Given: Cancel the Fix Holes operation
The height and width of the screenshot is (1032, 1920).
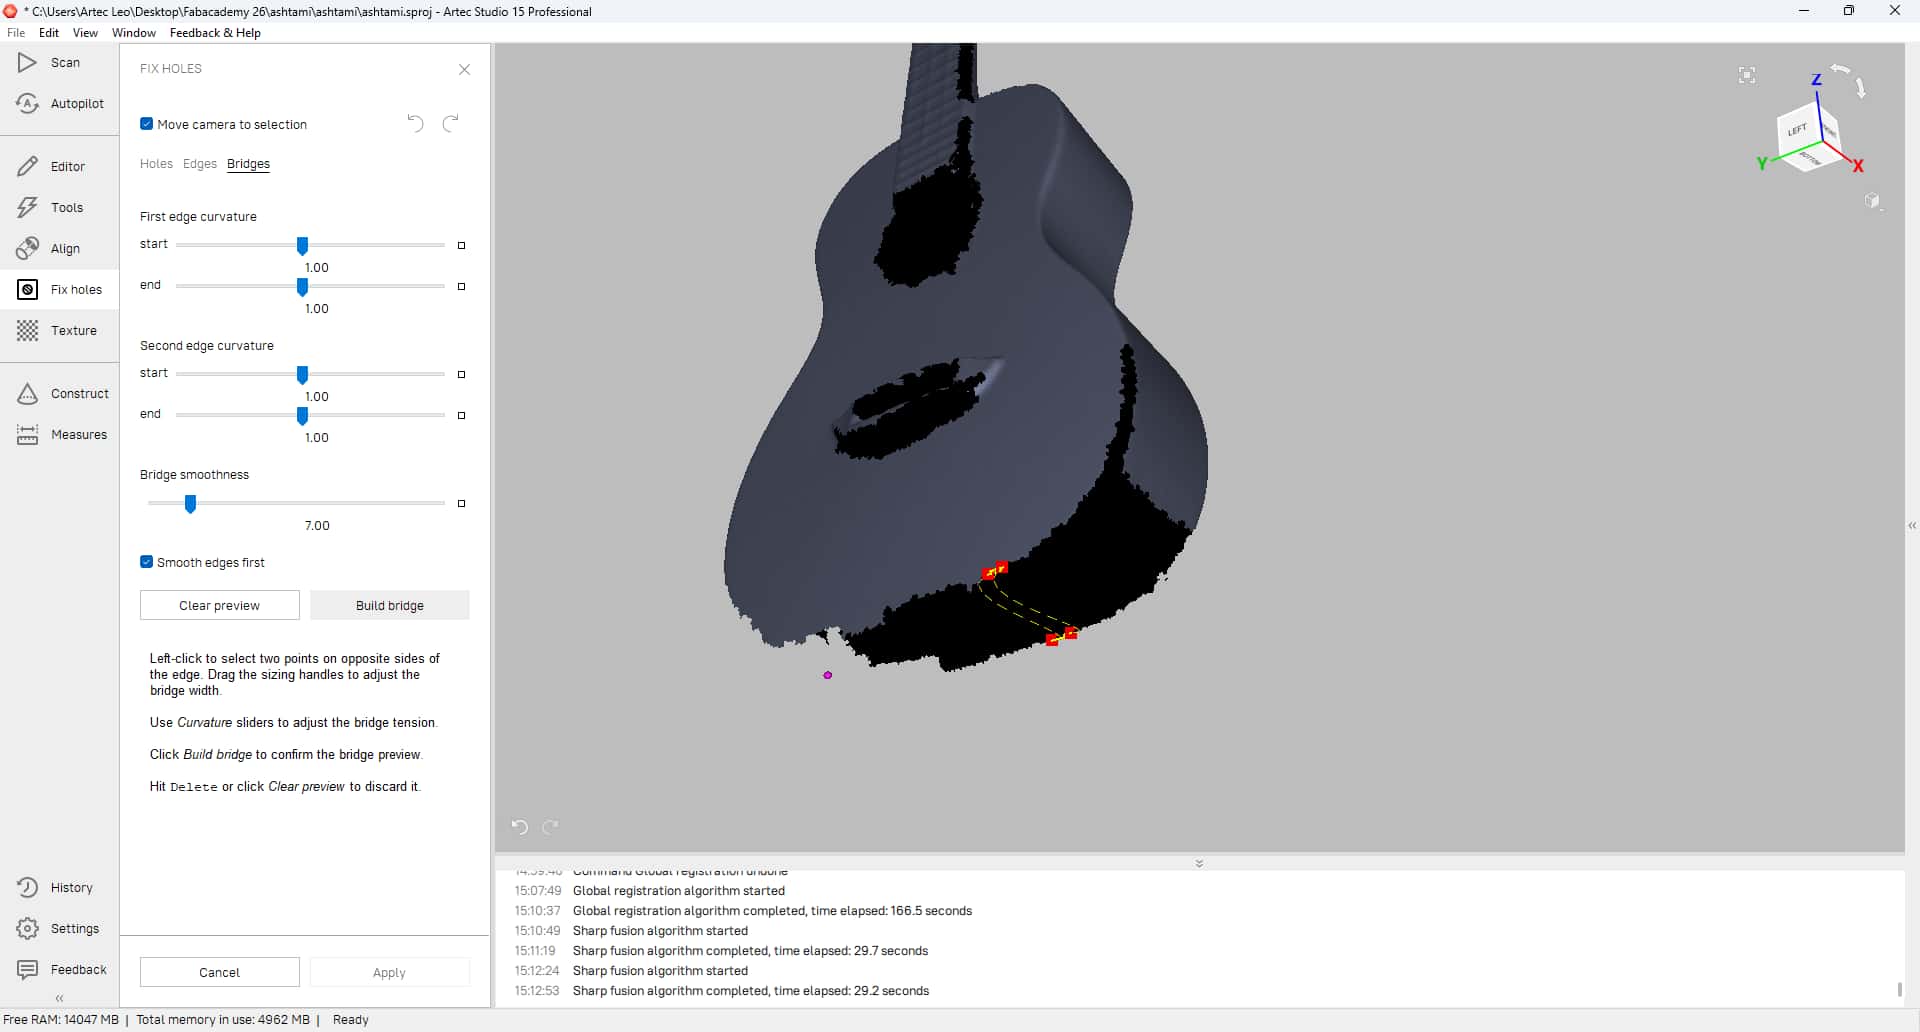Looking at the screenshot, I should (220, 972).
